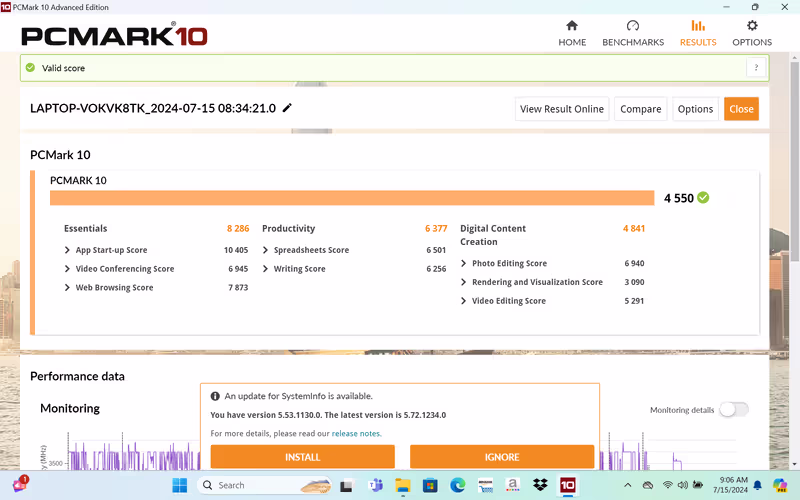
Task: Click the Compare button
Action: tap(640, 109)
